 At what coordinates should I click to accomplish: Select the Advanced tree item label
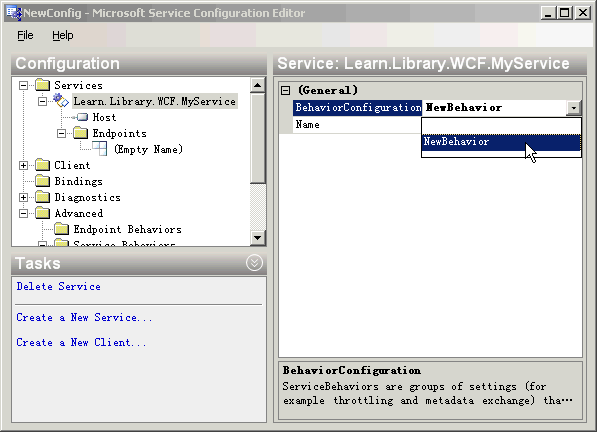pyautogui.click(x=78, y=213)
